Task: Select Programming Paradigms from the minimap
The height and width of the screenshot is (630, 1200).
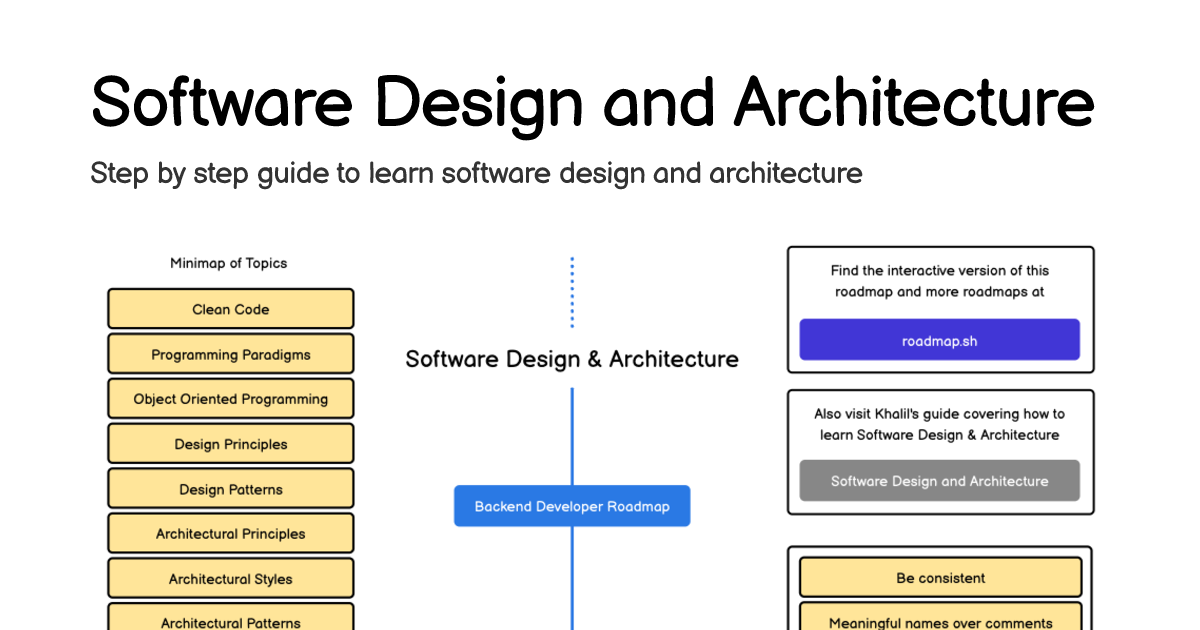Action: tap(230, 353)
